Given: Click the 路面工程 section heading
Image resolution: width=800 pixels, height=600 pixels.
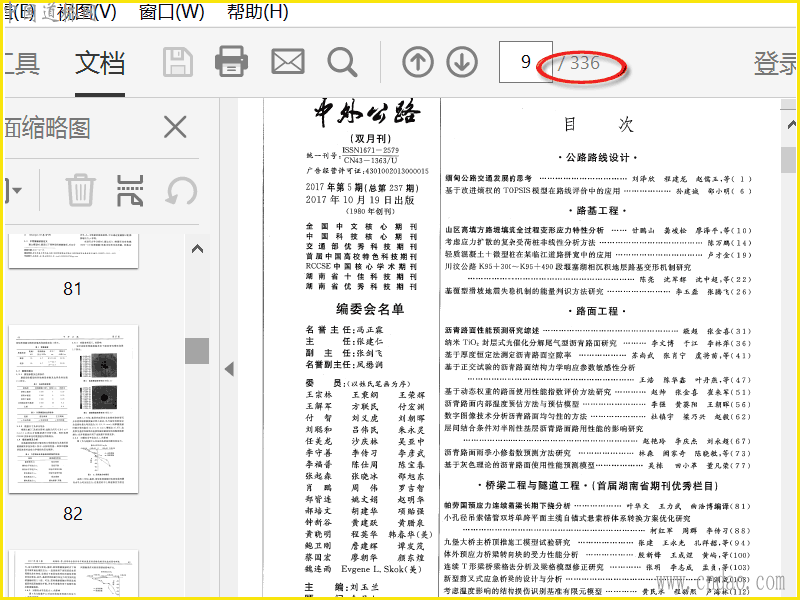Looking at the screenshot, I should pyautogui.click(x=597, y=311).
